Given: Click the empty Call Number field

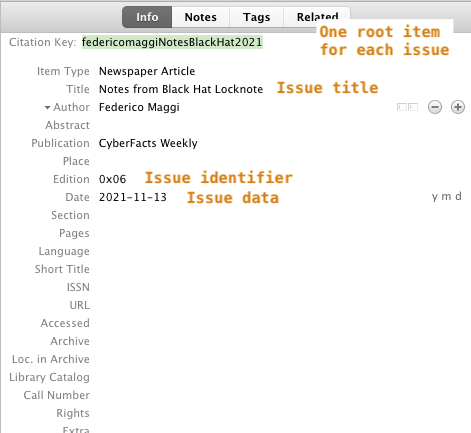Looking at the screenshot, I should (x=280, y=395).
